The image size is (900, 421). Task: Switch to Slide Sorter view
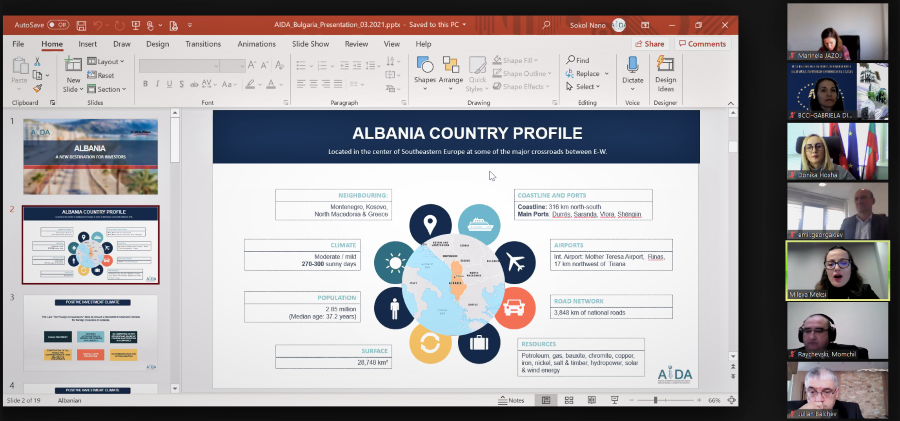(x=569, y=400)
